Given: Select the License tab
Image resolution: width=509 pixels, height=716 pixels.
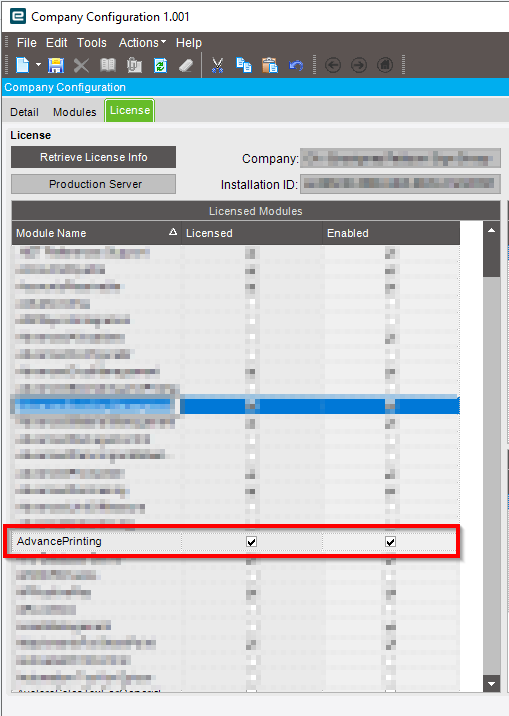Looking at the screenshot, I should tap(130, 111).
